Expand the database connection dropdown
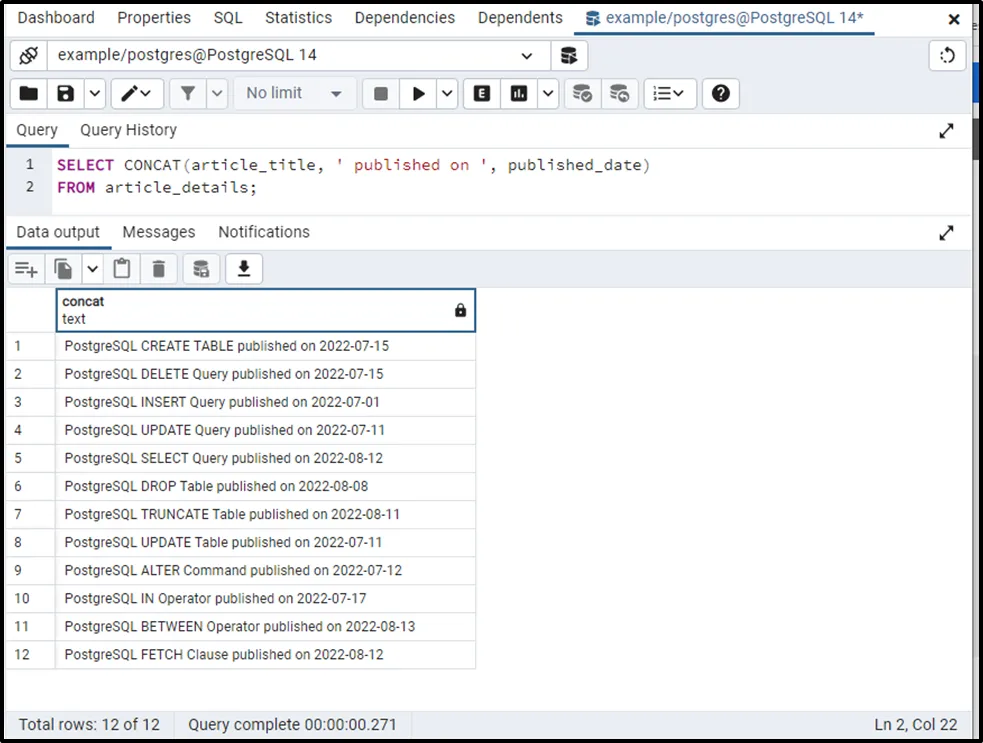The image size is (983, 743). (527, 55)
